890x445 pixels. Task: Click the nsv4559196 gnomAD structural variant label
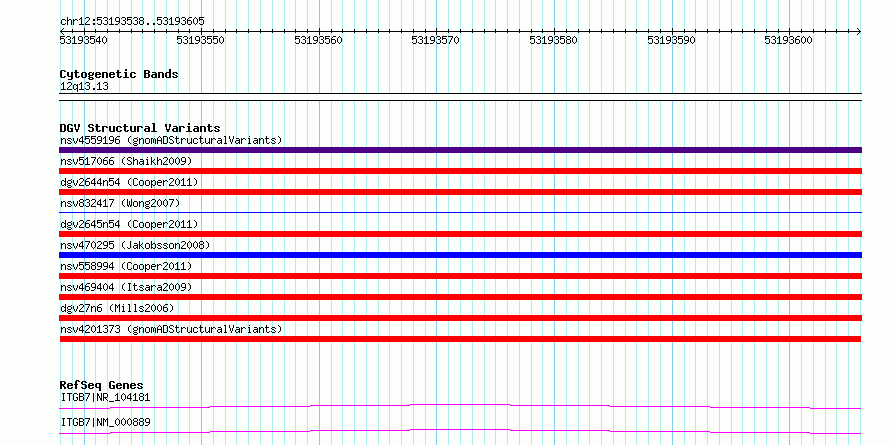[171, 140]
